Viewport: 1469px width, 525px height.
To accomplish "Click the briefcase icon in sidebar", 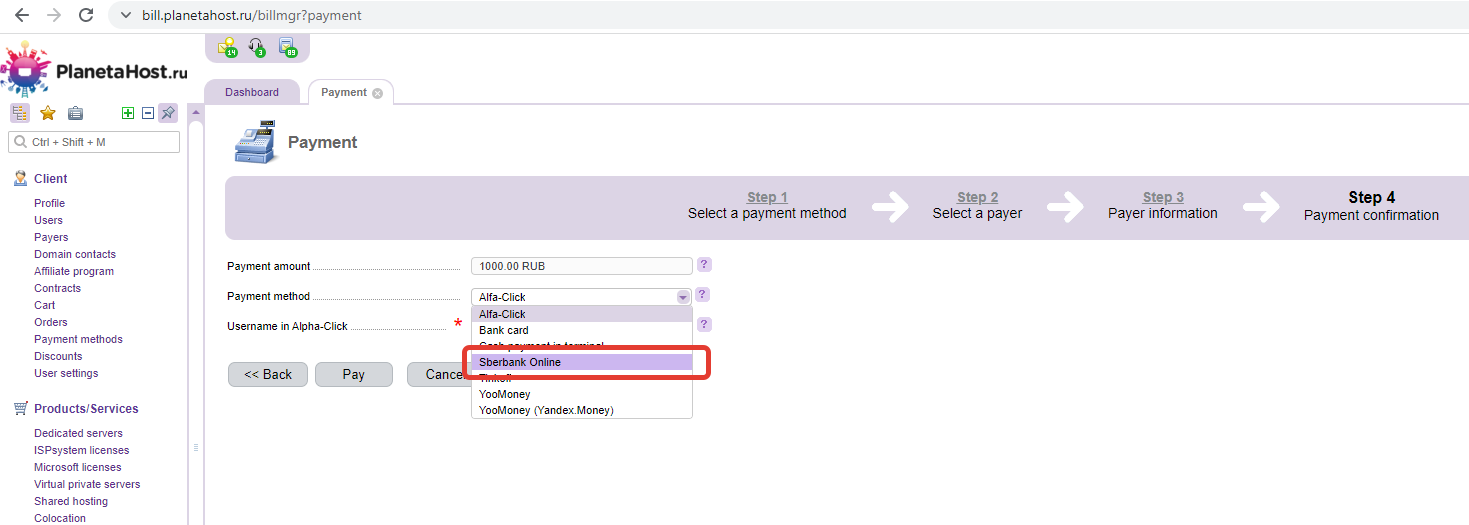I will 75,113.
